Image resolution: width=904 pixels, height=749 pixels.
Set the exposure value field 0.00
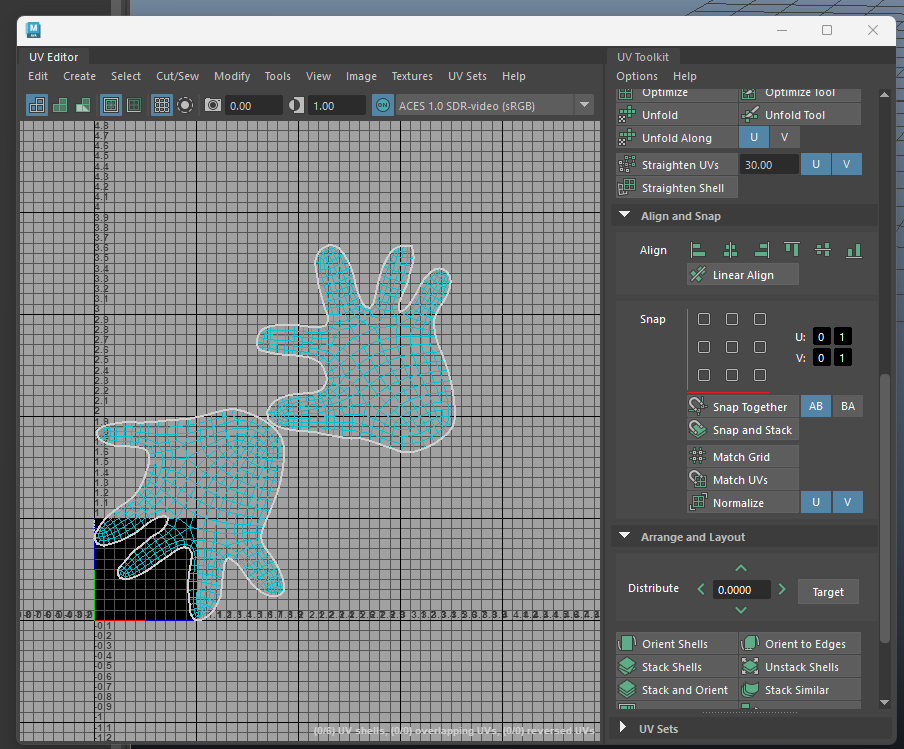[254, 106]
